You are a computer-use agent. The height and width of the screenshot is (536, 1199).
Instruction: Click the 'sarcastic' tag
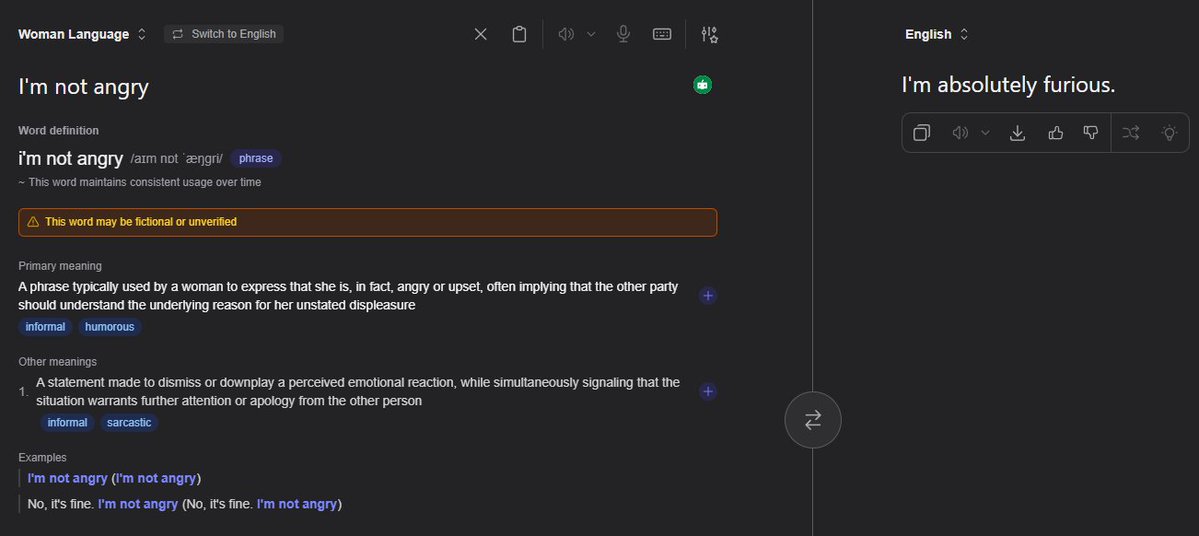(129, 423)
